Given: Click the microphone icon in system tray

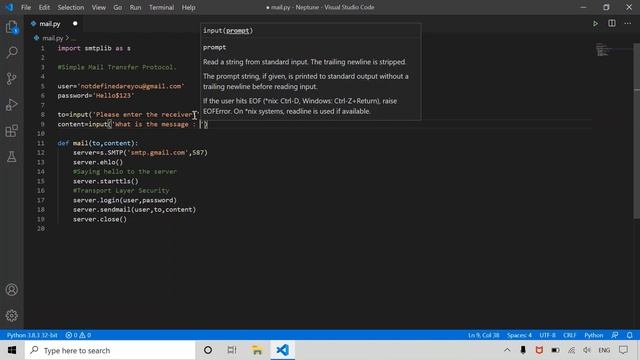Looking at the screenshot, I should click(523, 350).
